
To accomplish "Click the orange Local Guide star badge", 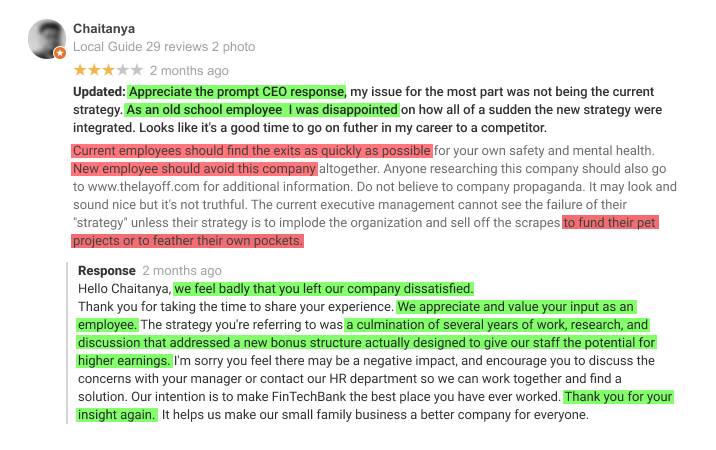I will (x=60, y=53).
